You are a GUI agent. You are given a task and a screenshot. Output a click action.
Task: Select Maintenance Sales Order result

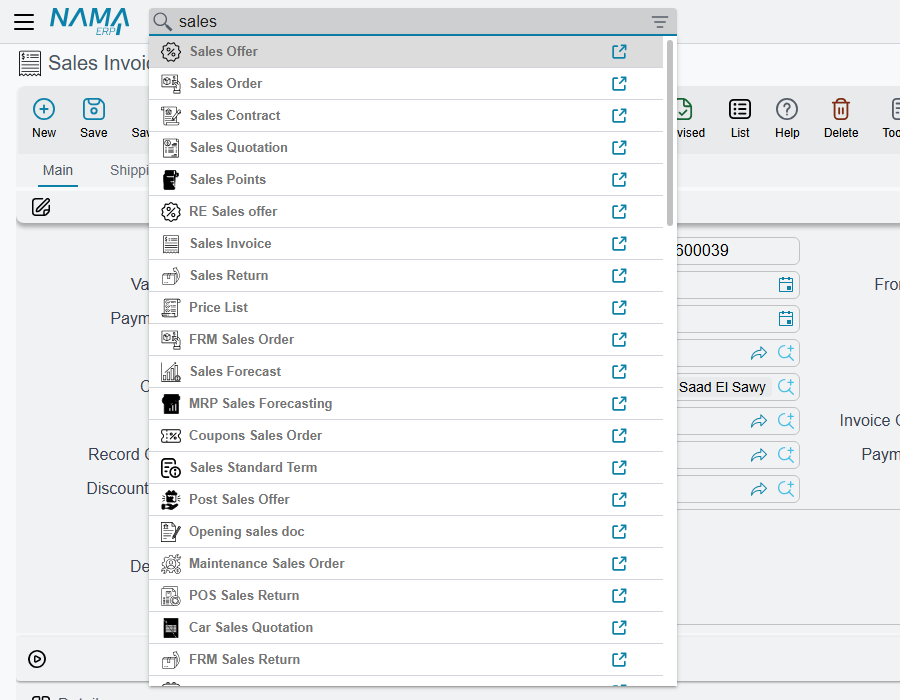(406, 564)
